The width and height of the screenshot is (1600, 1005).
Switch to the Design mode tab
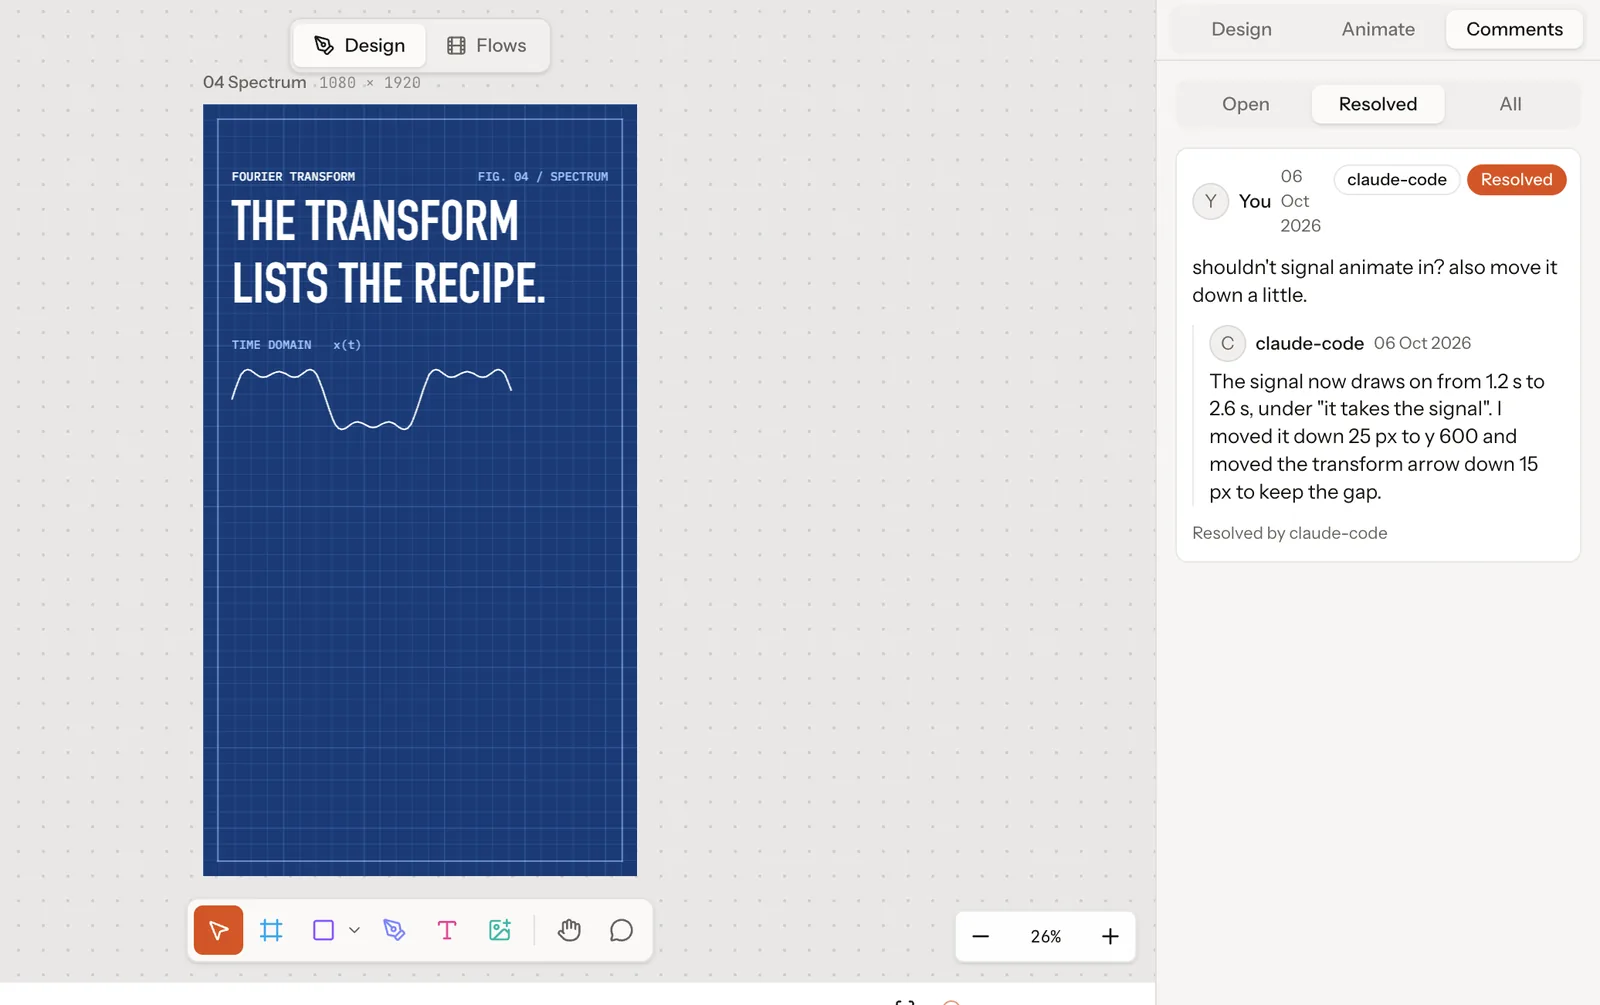[x=360, y=45]
